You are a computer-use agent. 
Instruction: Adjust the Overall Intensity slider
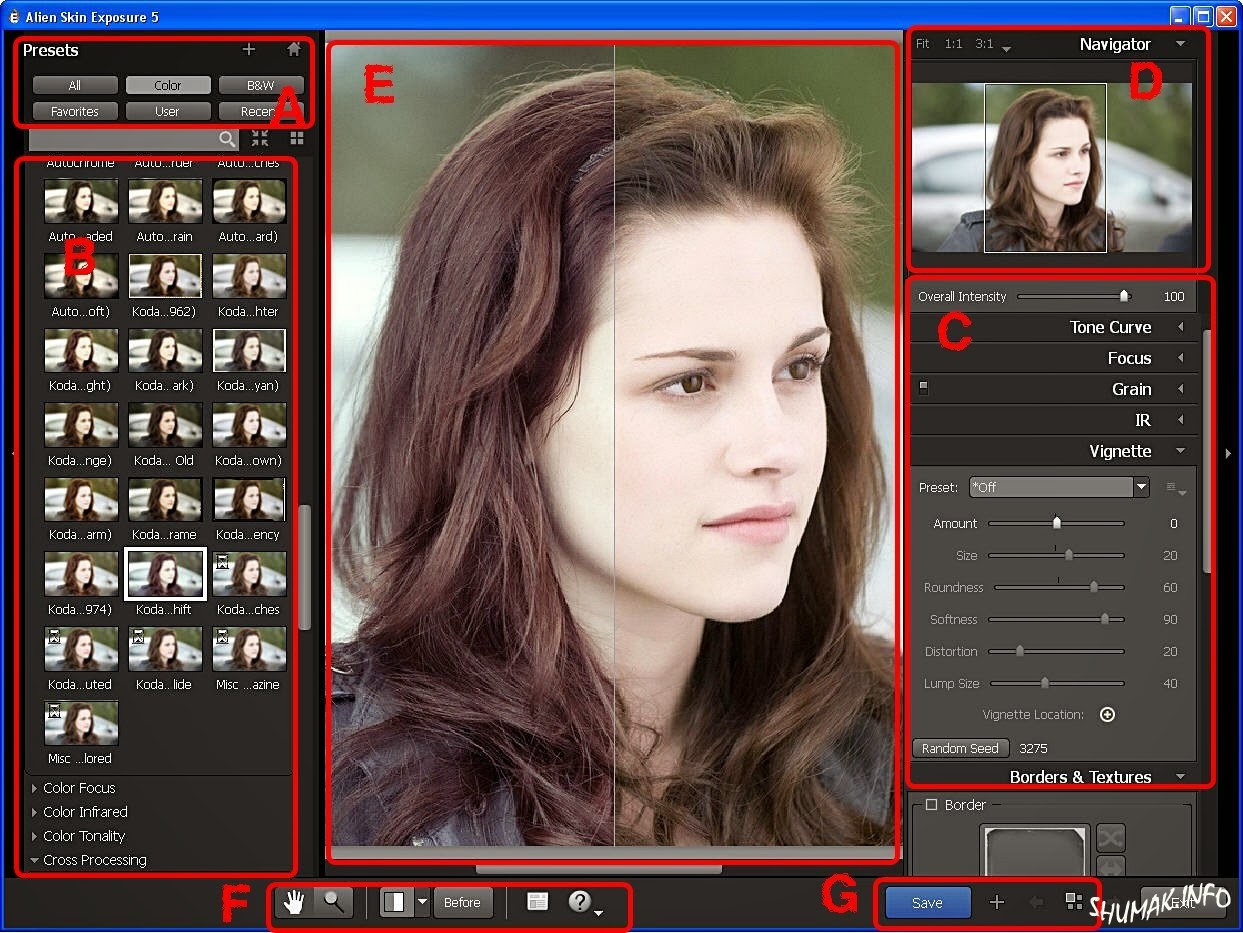click(x=1124, y=296)
